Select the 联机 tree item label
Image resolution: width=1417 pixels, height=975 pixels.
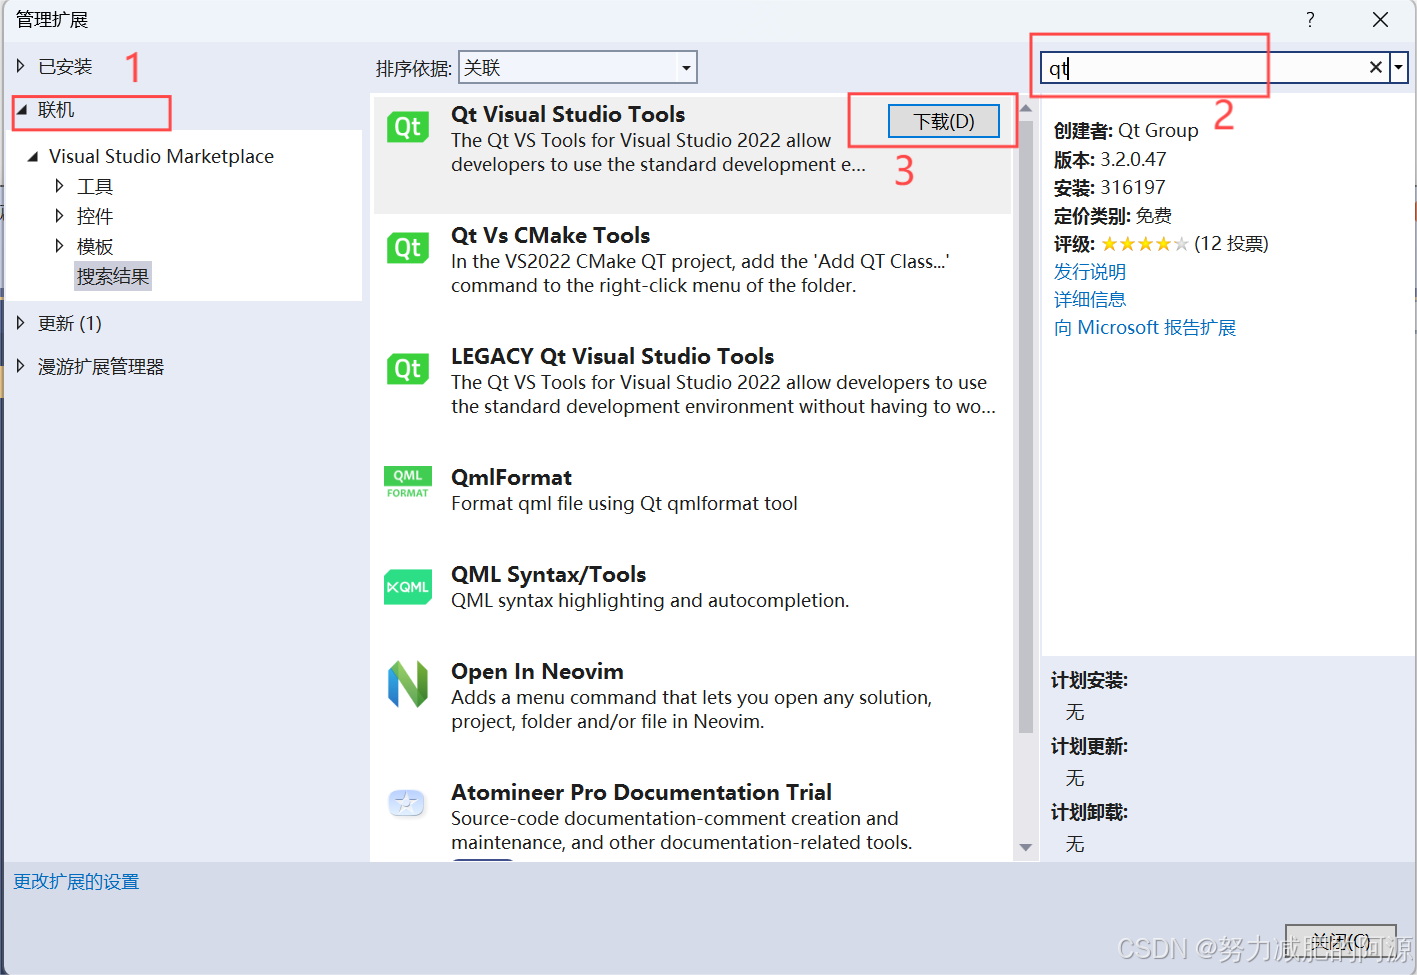[x=56, y=110]
